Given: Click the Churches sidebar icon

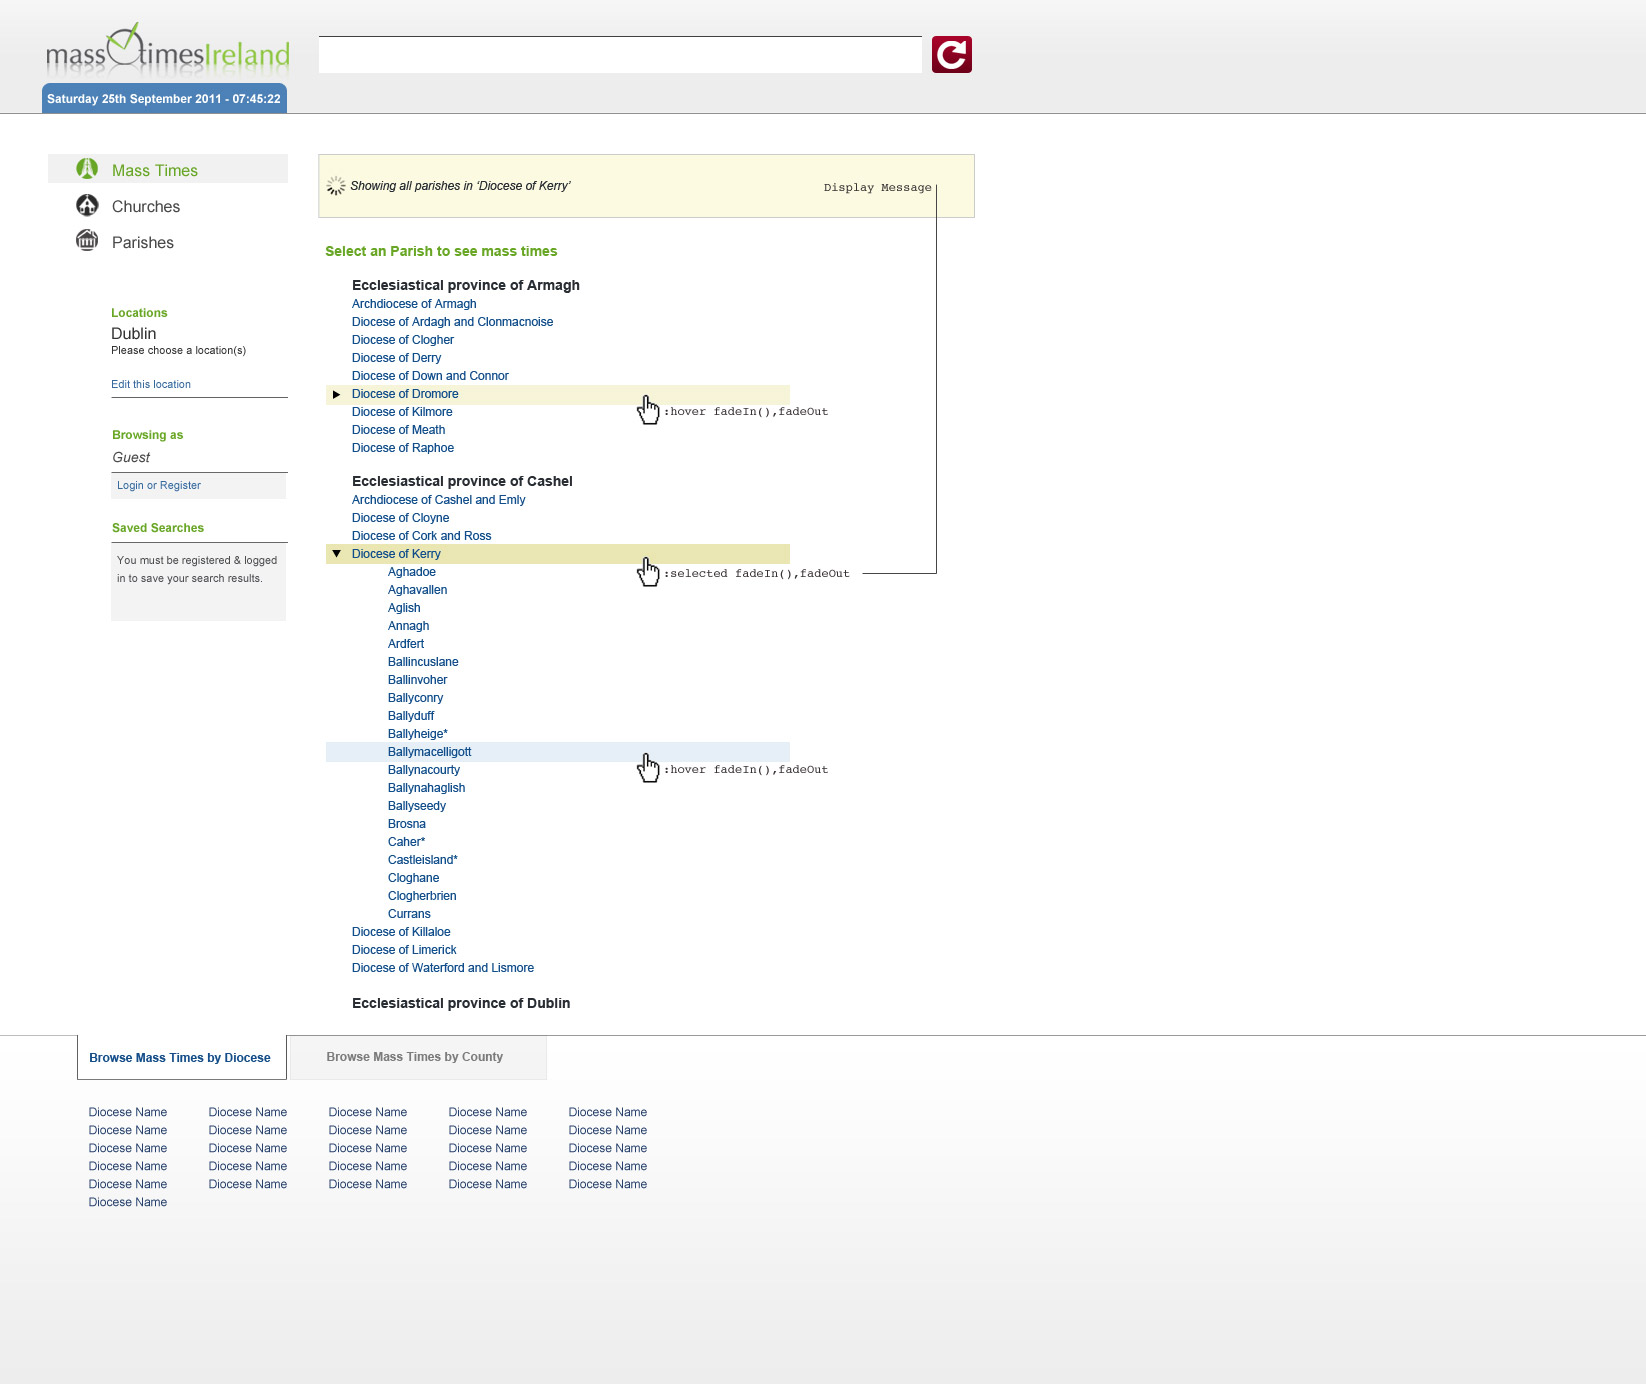Looking at the screenshot, I should click(x=87, y=205).
